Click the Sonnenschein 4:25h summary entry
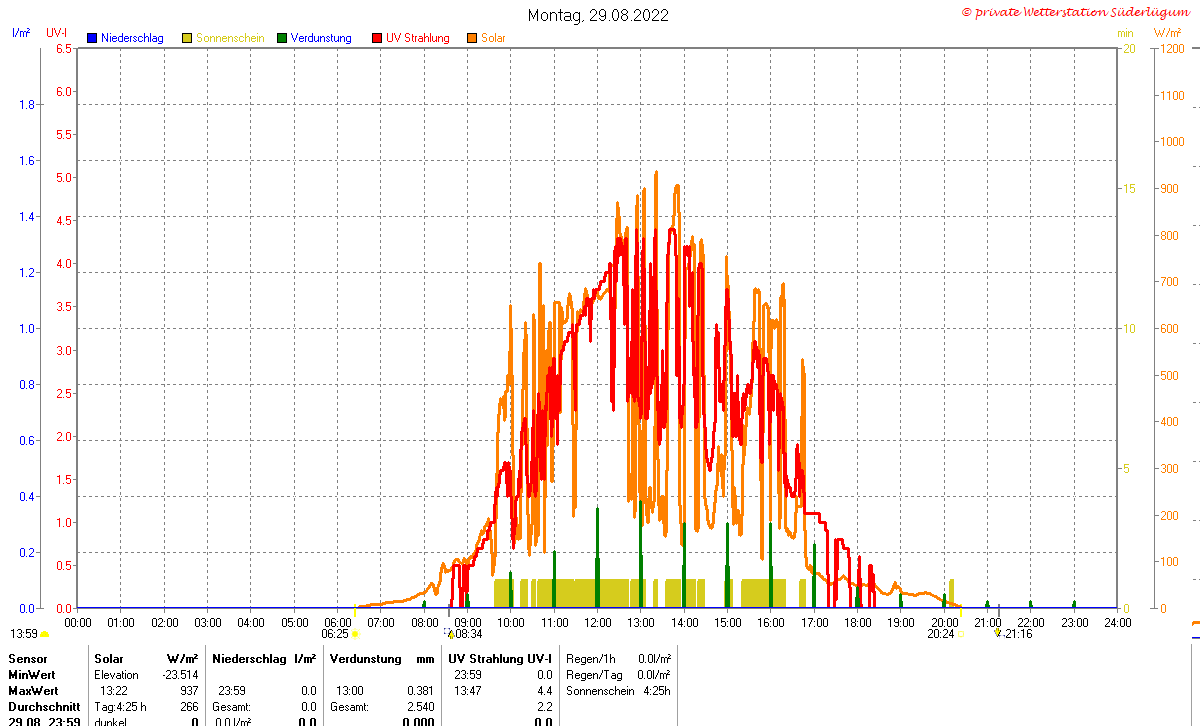The image size is (1200, 726). (x=616, y=691)
